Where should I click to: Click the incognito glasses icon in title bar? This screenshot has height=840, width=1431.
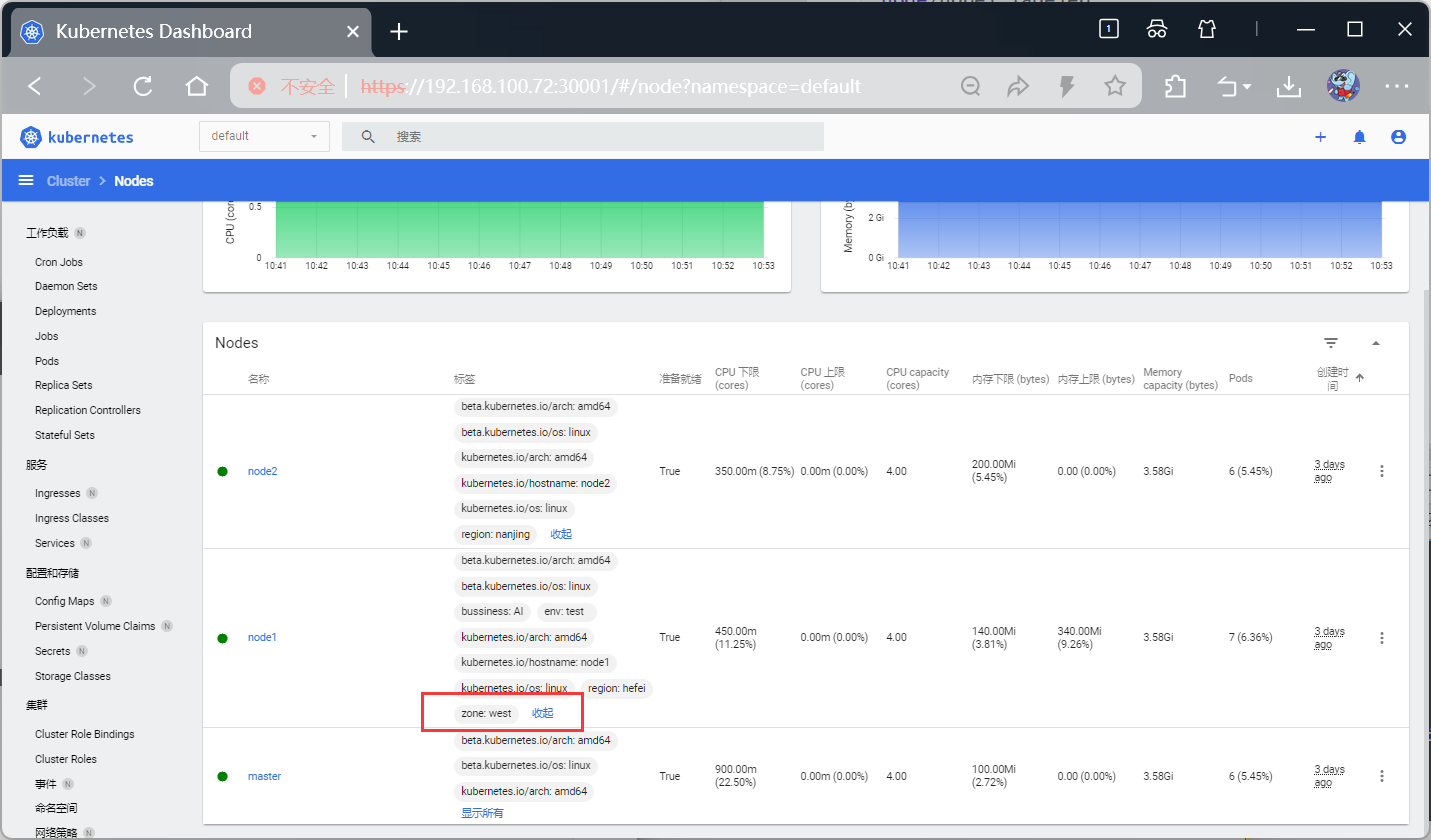(x=1157, y=30)
